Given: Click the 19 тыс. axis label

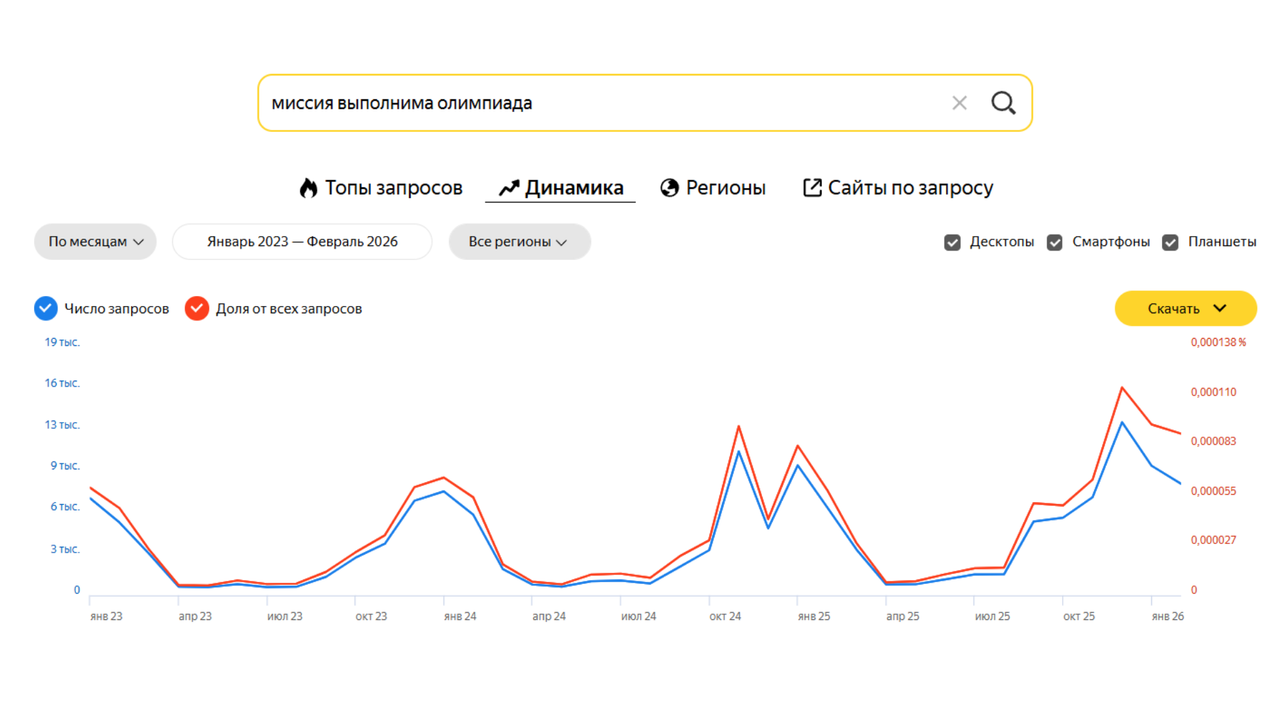Looking at the screenshot, I should [62, 342].
